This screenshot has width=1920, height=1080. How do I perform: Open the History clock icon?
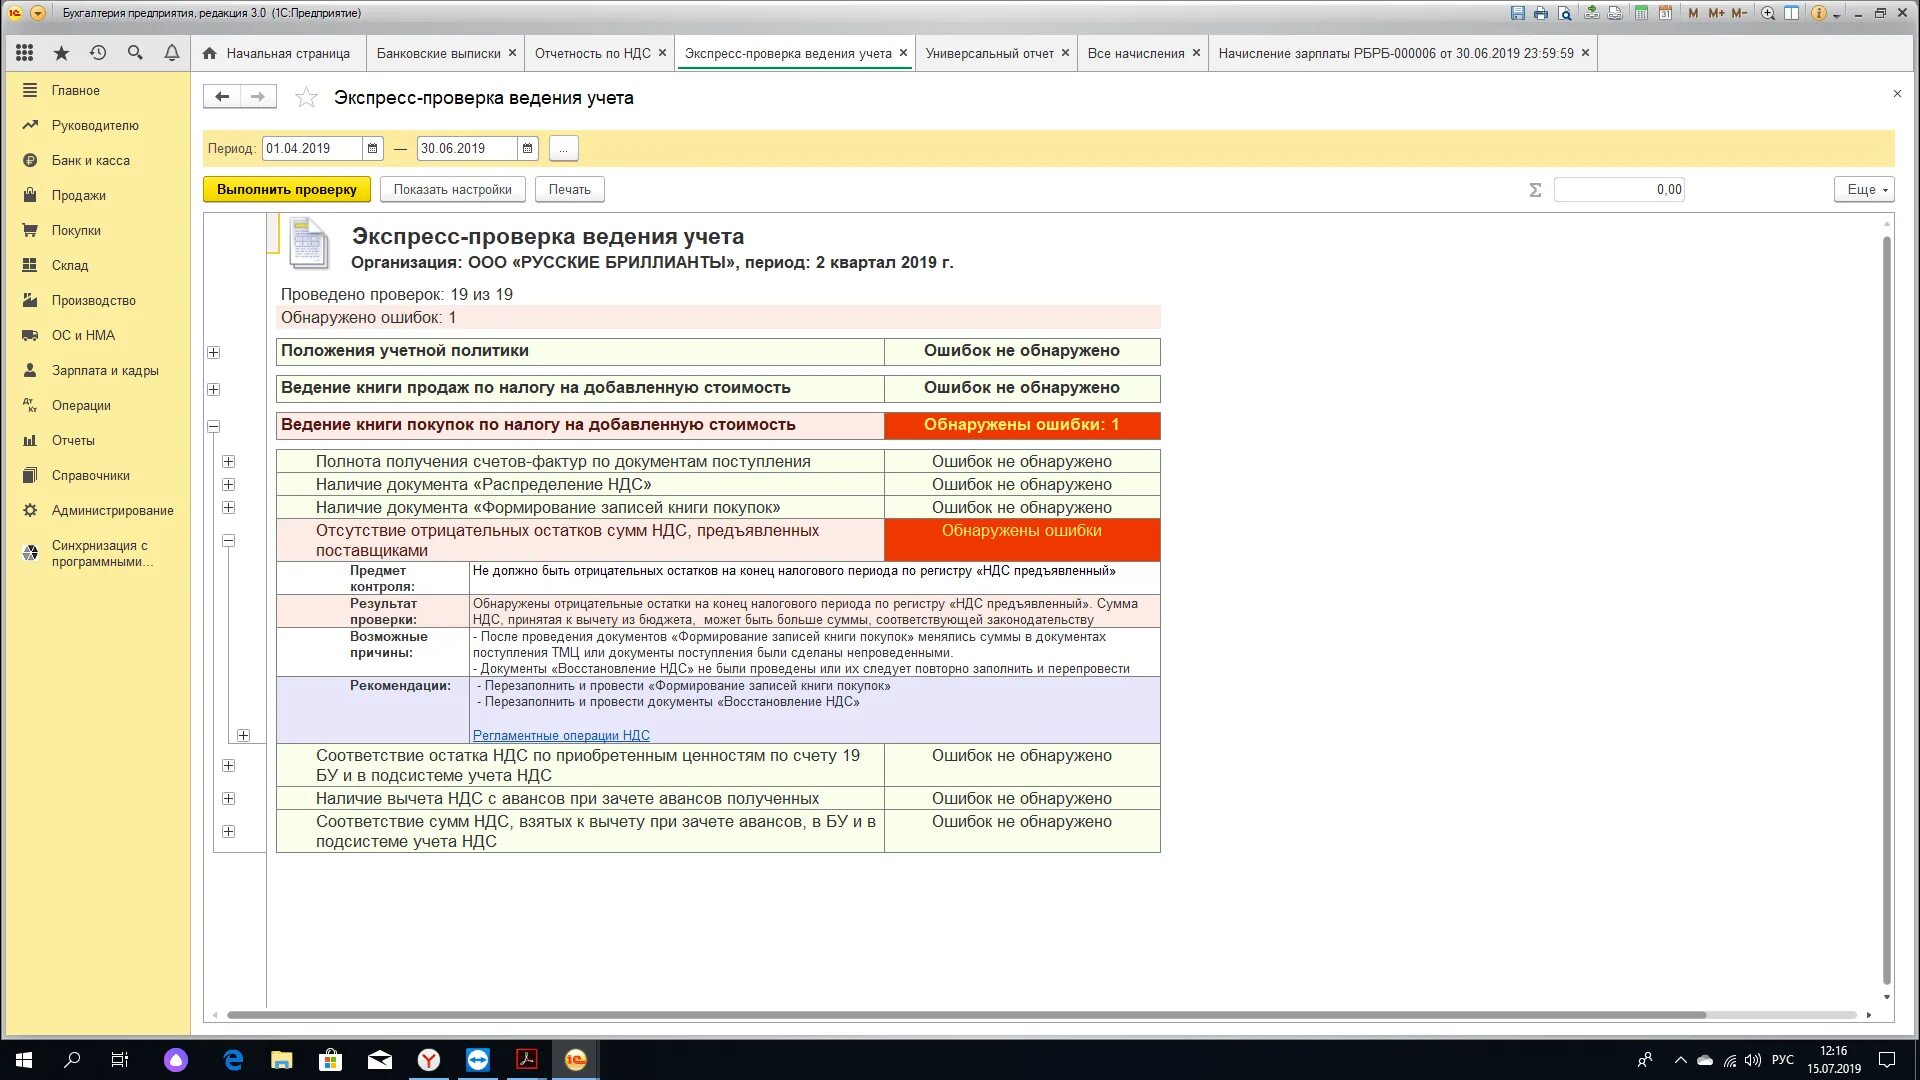tap(98, 53)
